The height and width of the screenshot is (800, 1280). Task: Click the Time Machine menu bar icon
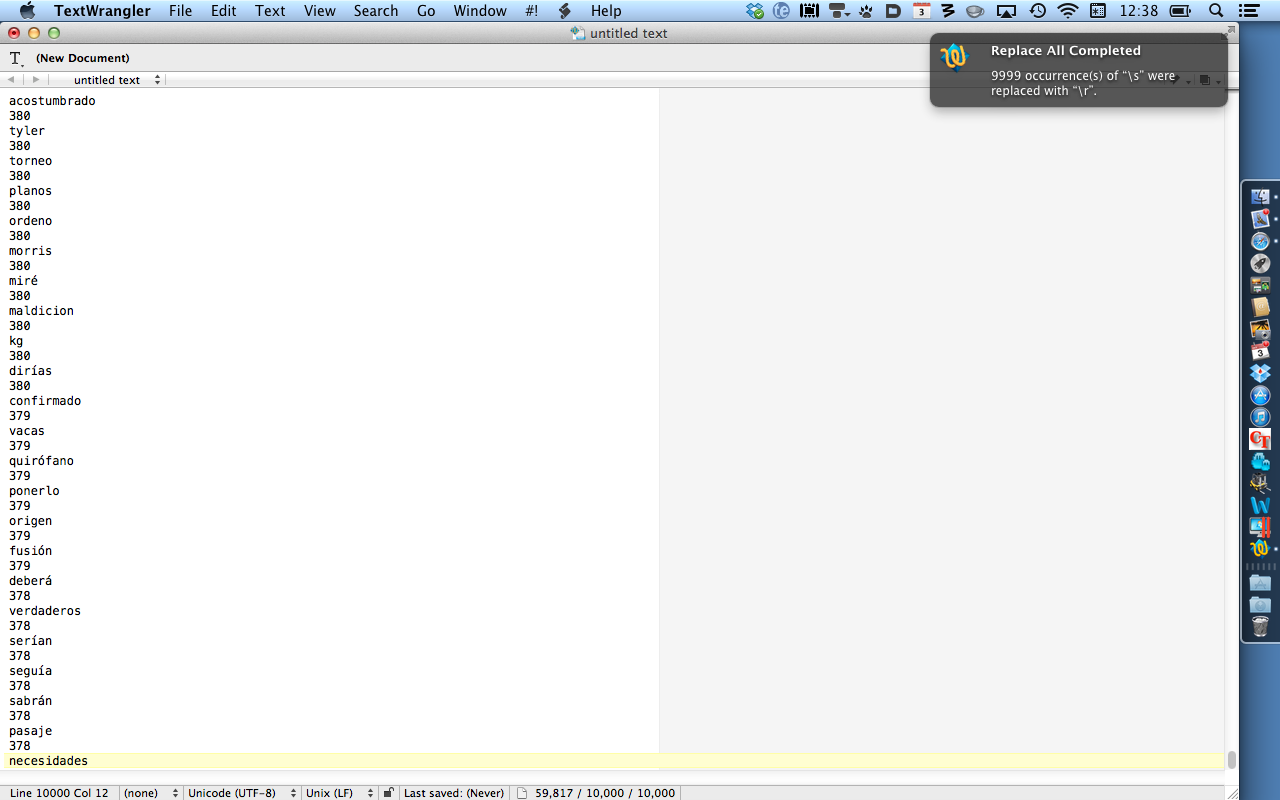pyautogui.click(x=1038, y=11)
